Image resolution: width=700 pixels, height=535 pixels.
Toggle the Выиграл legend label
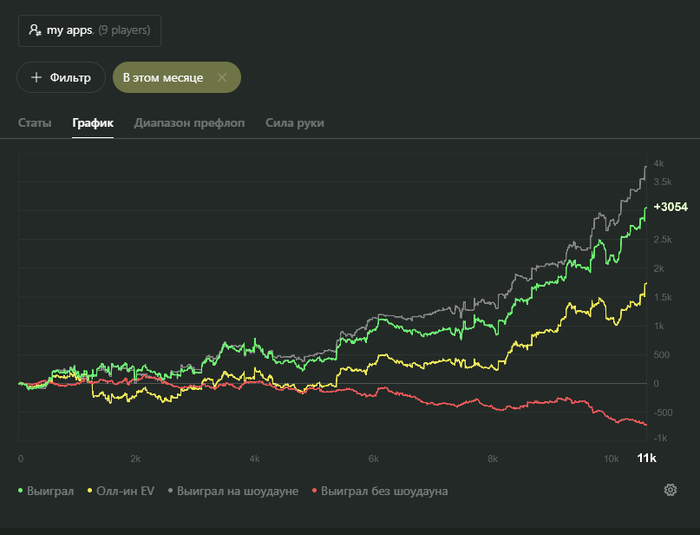[51, 491]
